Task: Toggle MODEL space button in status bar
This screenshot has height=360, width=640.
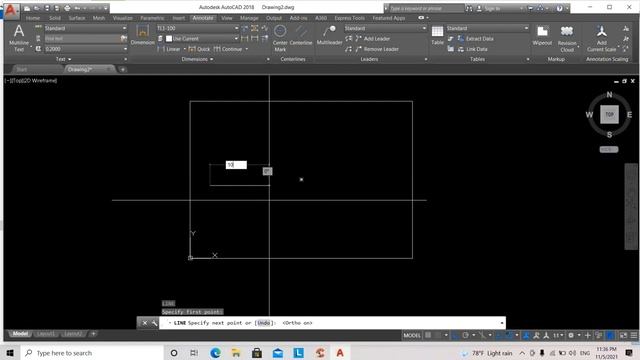Action: tap(412, 335)
